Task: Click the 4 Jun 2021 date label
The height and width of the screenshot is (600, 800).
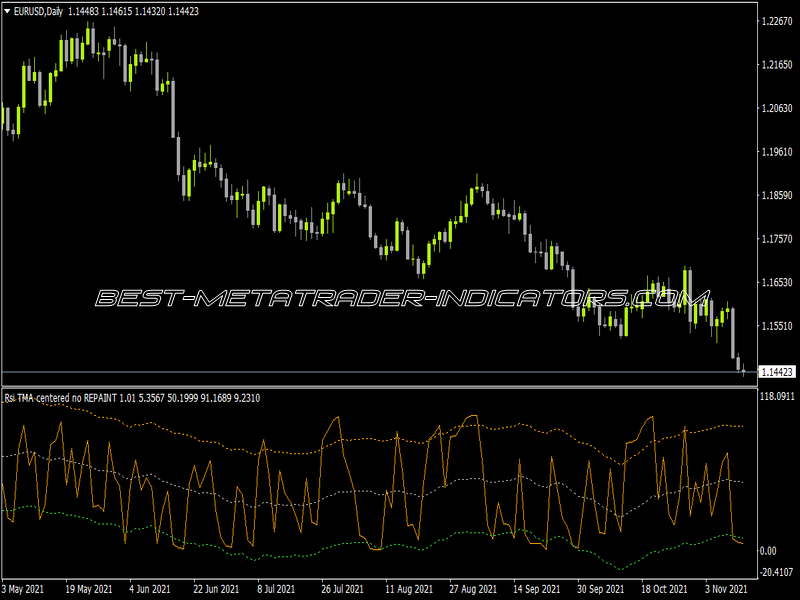Action: coord(149,589)
